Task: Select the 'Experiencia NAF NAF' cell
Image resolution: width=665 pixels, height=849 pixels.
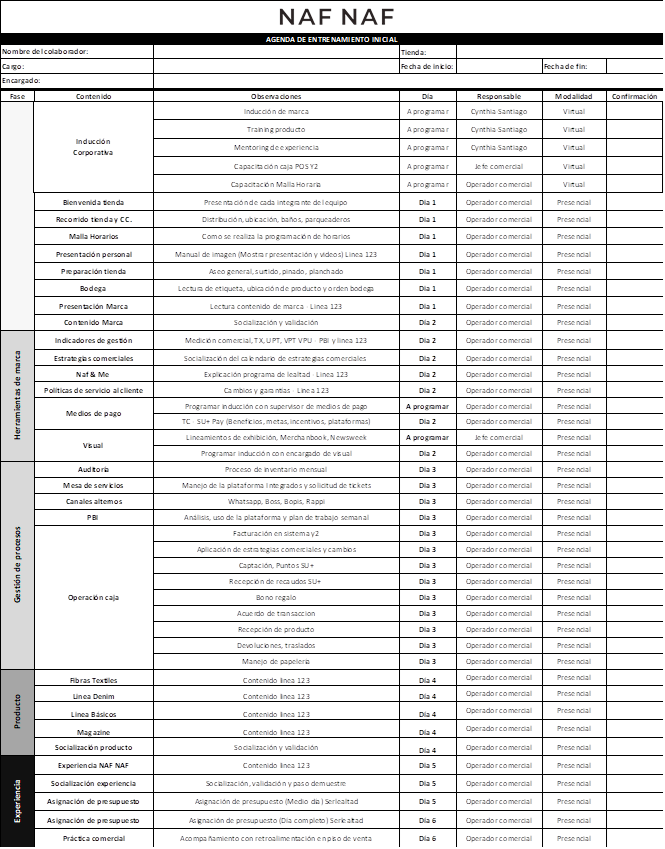Action: coord(94,766)
